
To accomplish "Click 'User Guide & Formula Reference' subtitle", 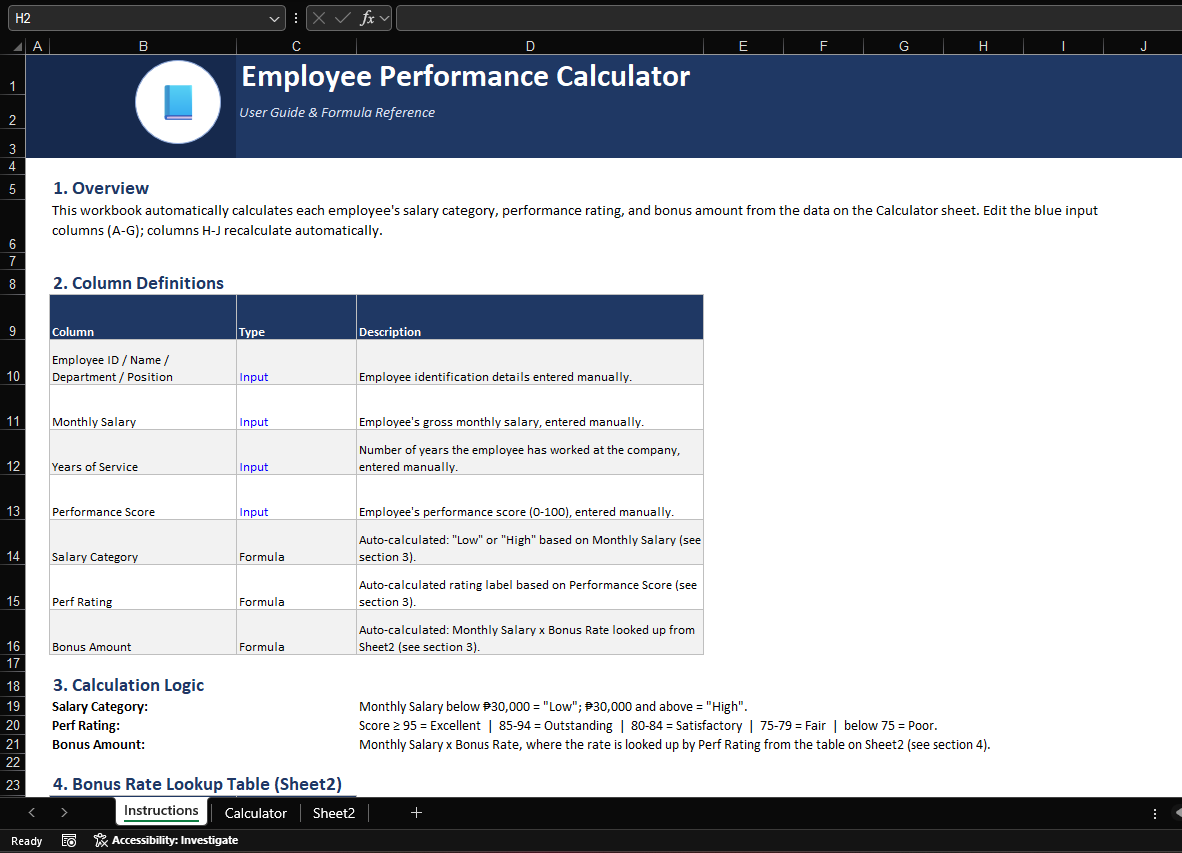I will click(337, 112).
